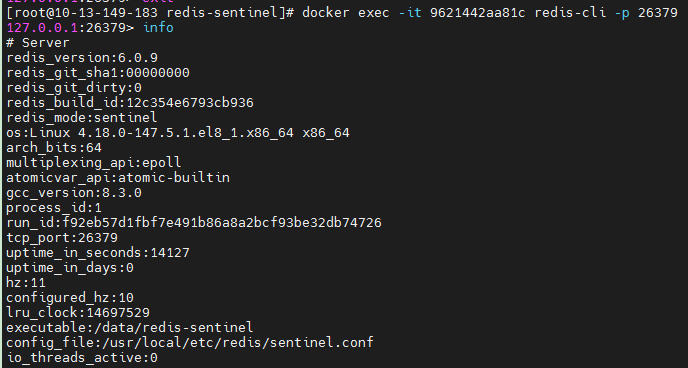Click the multiplexing_api:epoll line
Image resolution: width=688 pixels, height=368 pixels.
click(94, 163)
